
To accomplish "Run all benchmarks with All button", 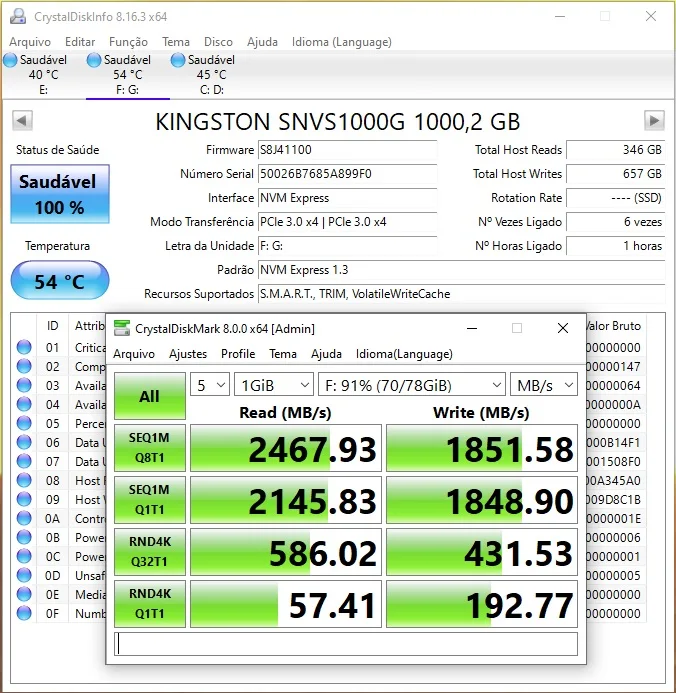I will (150, 396).
